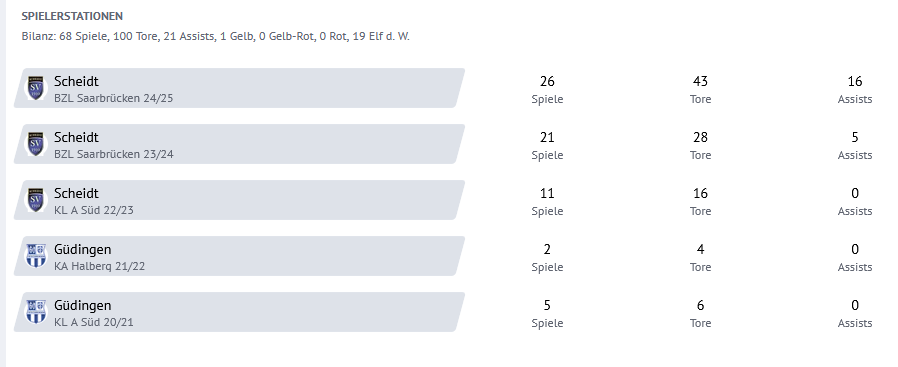Click the Bilanz summary line
The image size is (898, 367).
[x=215, y=37]
